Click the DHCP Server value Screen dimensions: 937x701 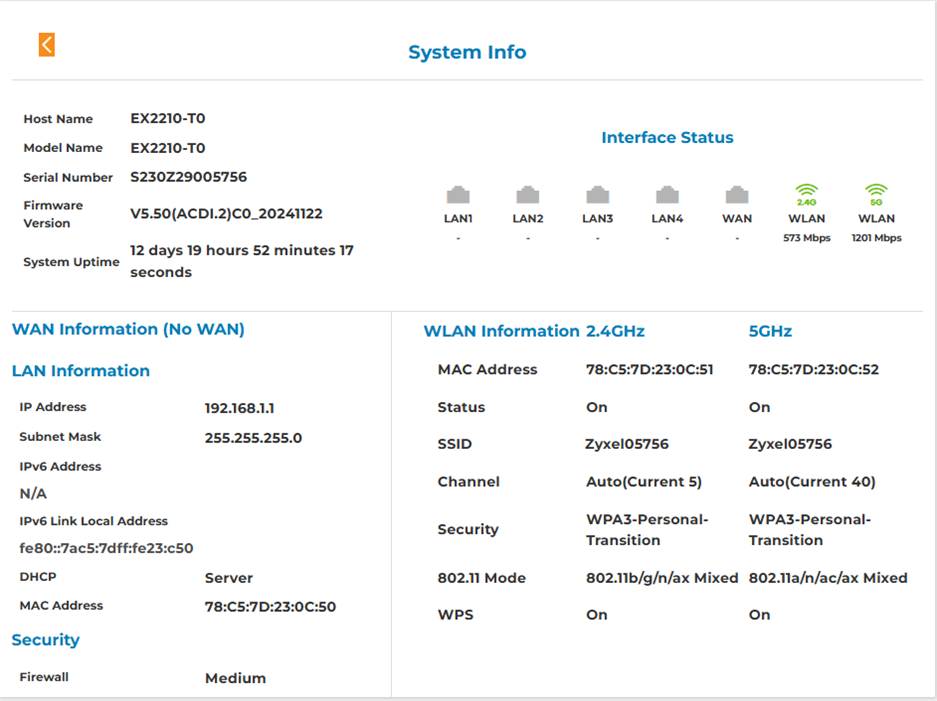point(229,578)
